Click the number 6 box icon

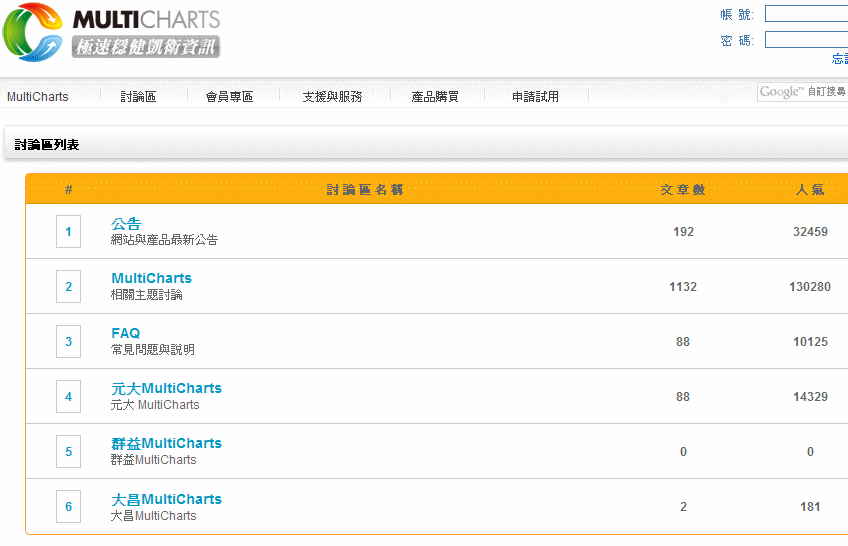coord(69,507)
